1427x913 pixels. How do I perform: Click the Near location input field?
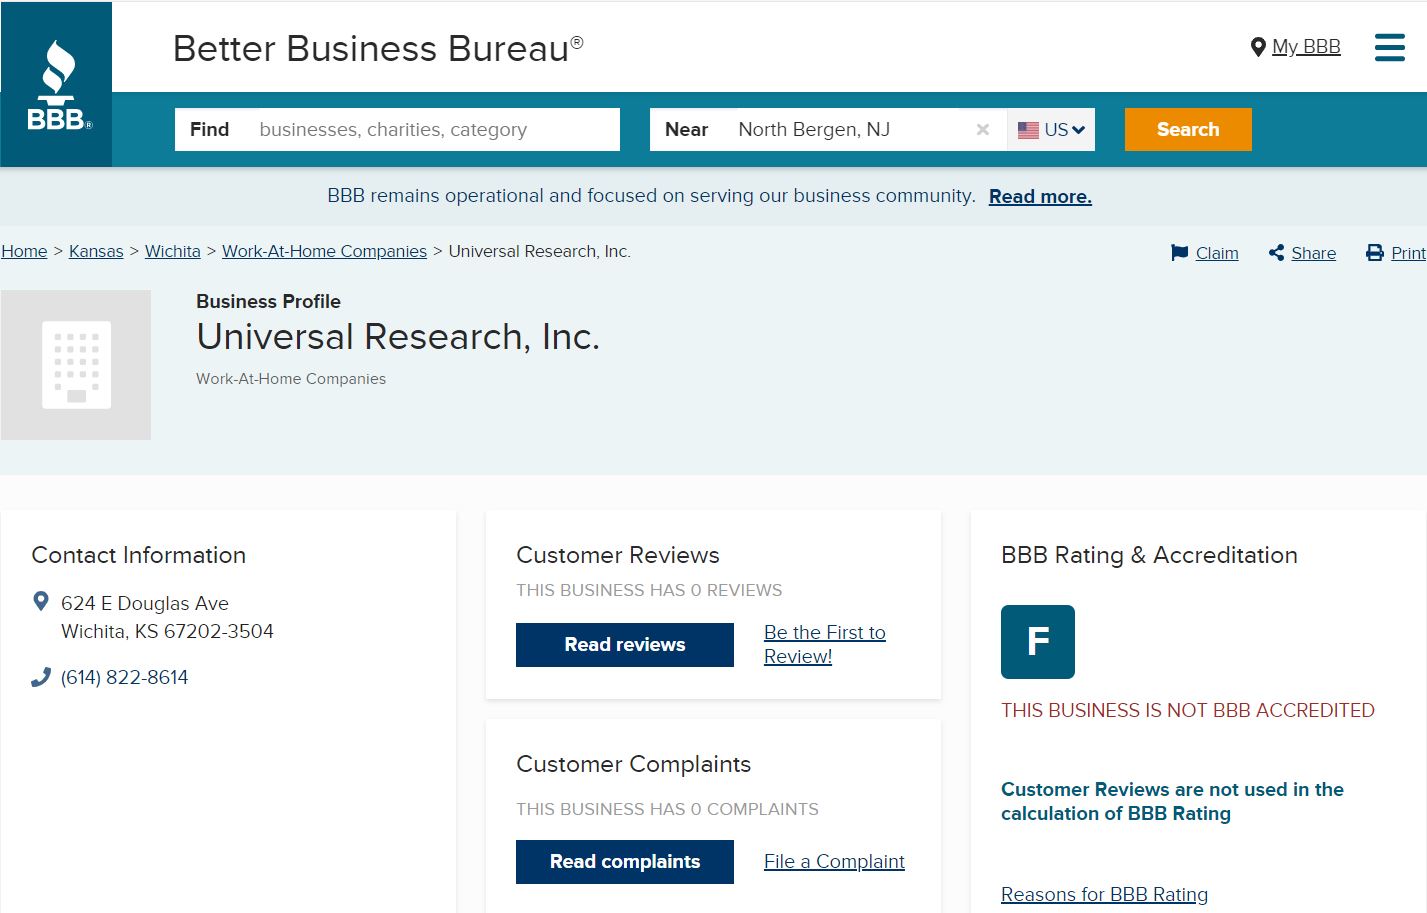pyautogui.click(x=828, y=130)
